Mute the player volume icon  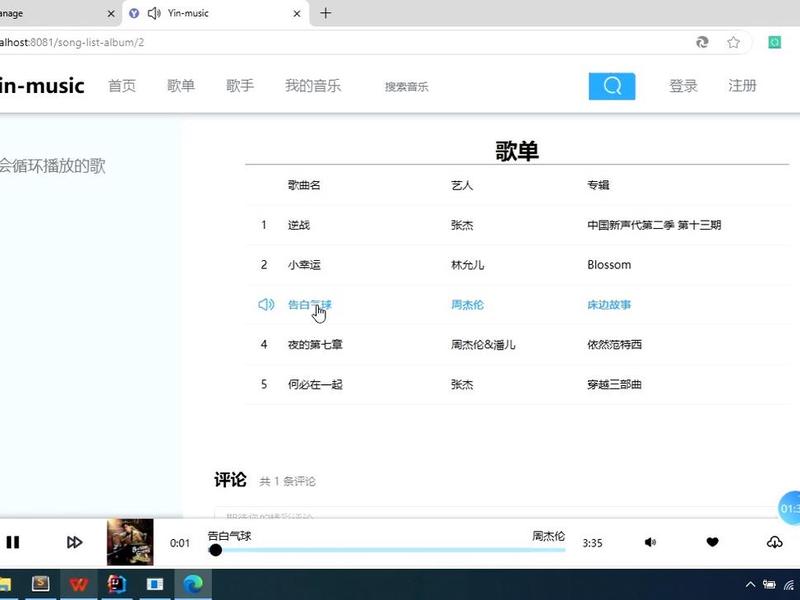[651, 542]
